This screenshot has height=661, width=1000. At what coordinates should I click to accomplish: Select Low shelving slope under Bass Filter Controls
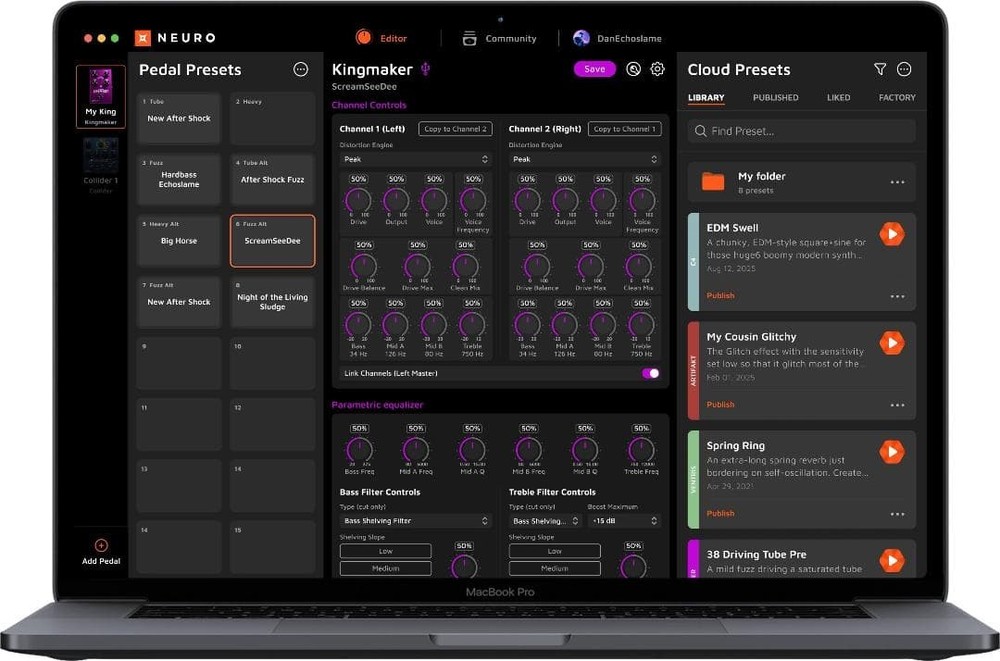[x=385, y=551]
